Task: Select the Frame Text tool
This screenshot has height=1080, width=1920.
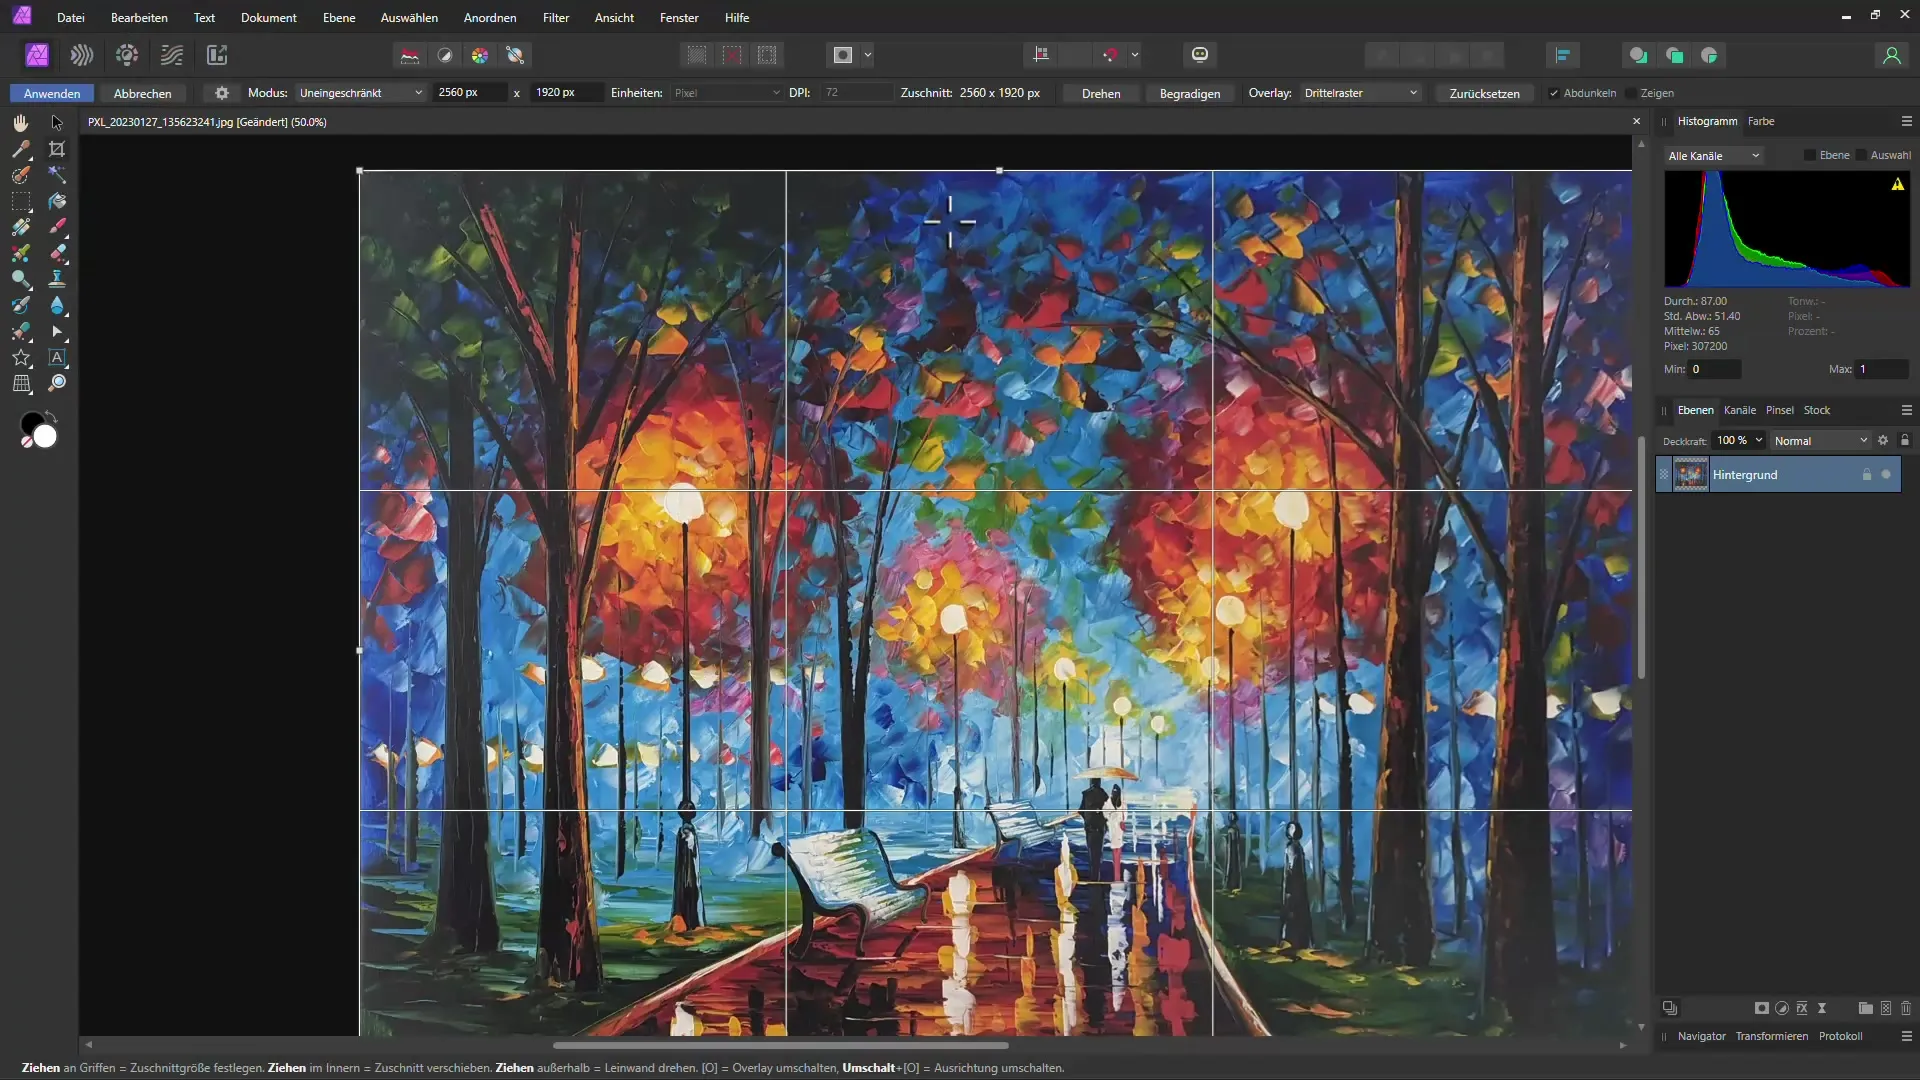Action: (57, 357)
